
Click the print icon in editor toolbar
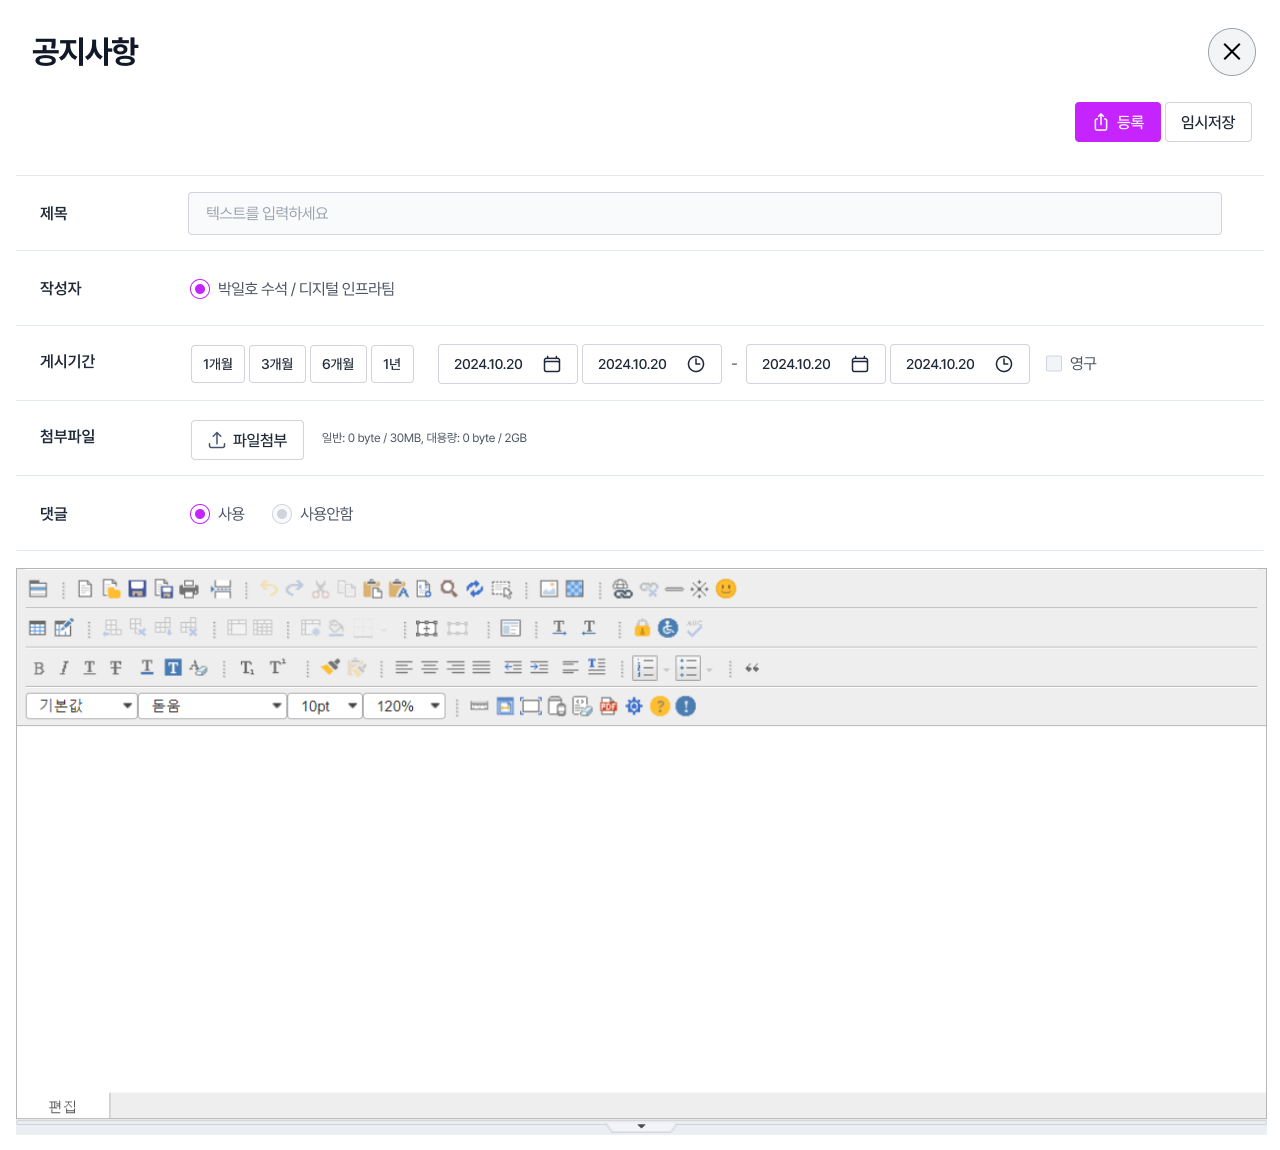pyautogui.click(x=189, y=589)
